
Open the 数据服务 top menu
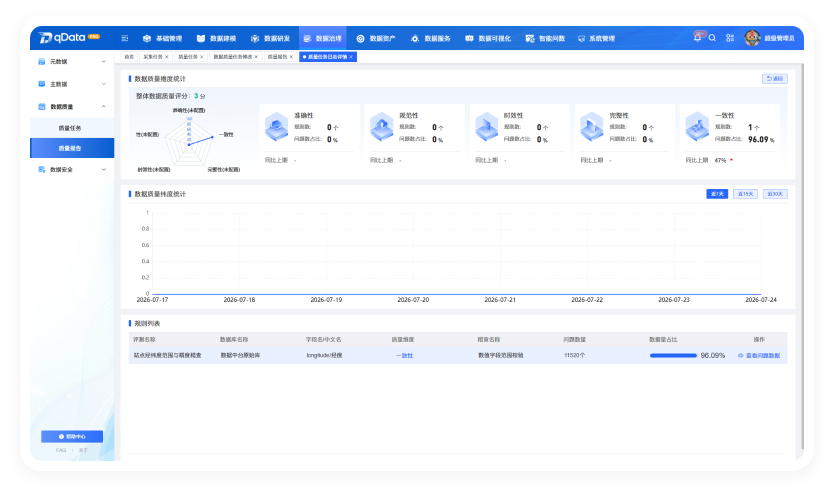coord(431,38)
